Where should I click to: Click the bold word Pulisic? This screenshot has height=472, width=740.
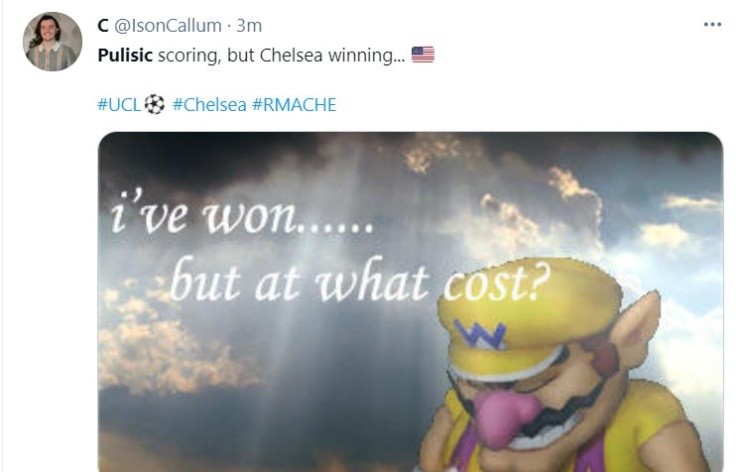click(125, 56)
